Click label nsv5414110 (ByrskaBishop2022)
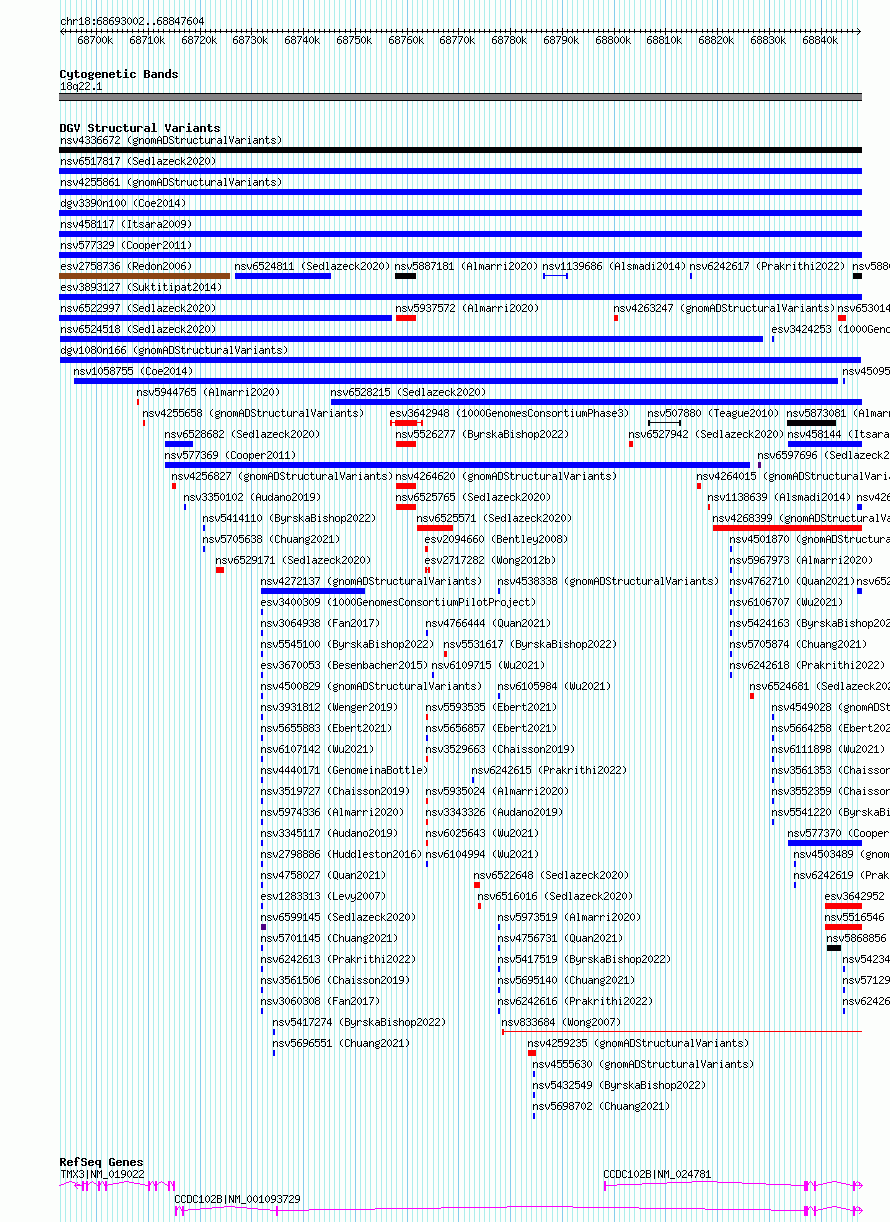The height and width of the screenshot is (1222, 890). 289,518
